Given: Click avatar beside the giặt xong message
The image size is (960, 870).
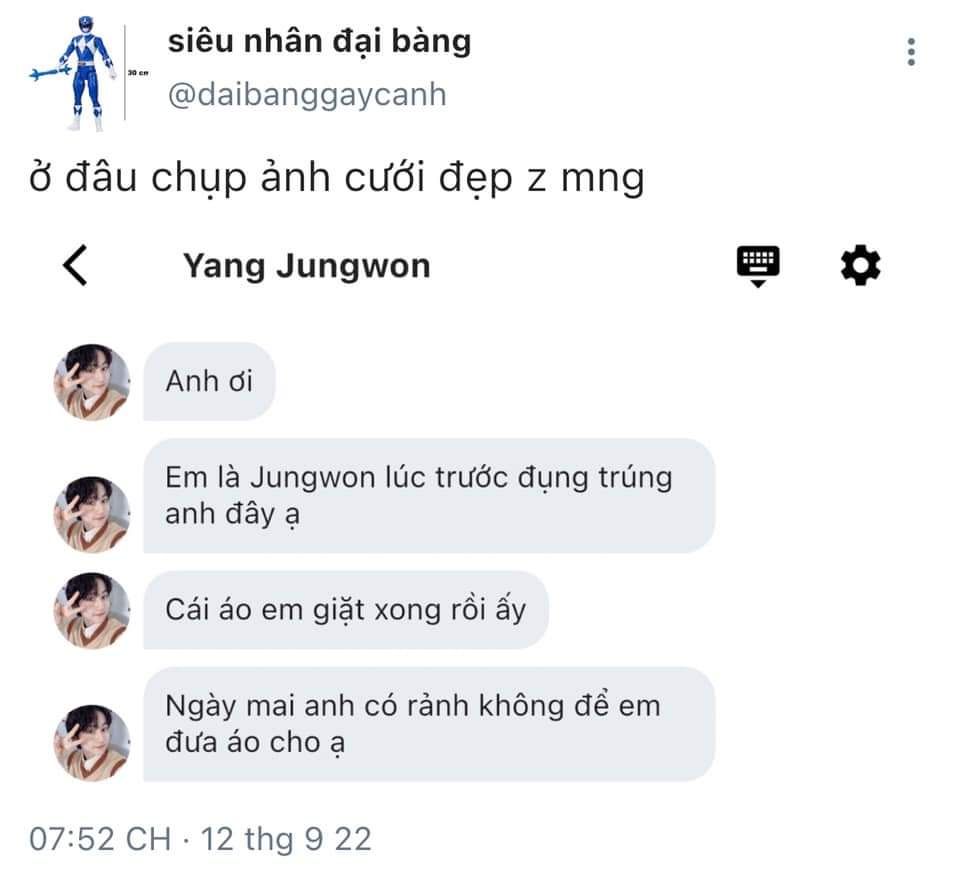Looking at the screenshot, I should click(x=92, y=610).
